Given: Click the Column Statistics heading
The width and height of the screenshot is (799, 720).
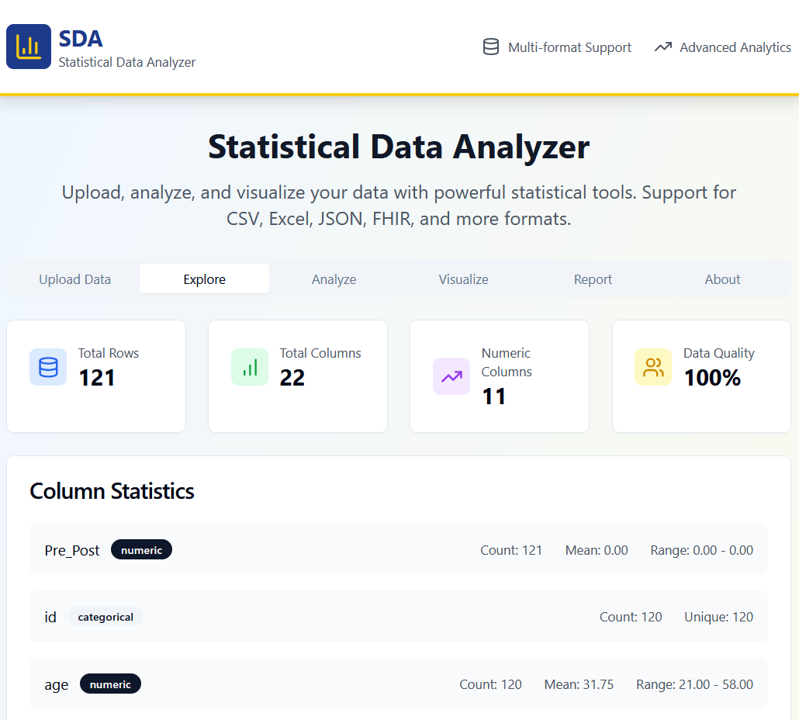Looking at the screenshot, I should pyautogui.click(x=112, y=491).
